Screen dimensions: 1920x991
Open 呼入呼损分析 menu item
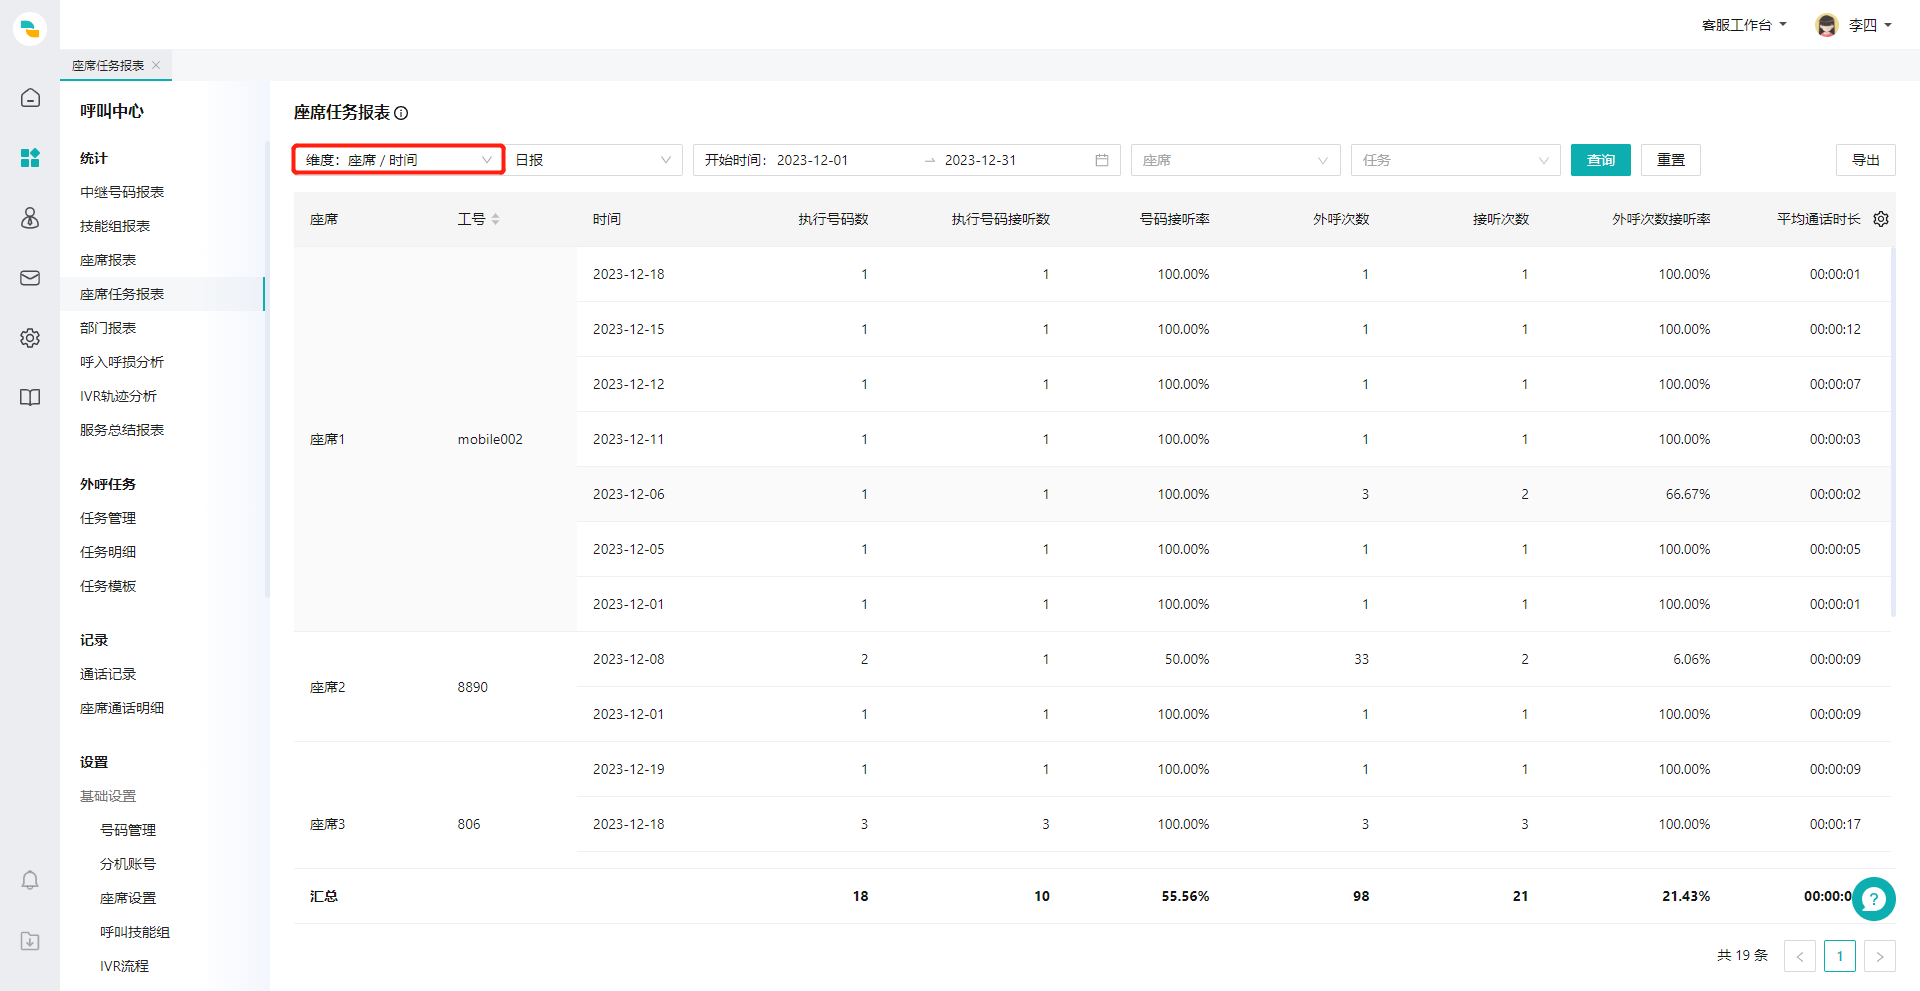122,362
